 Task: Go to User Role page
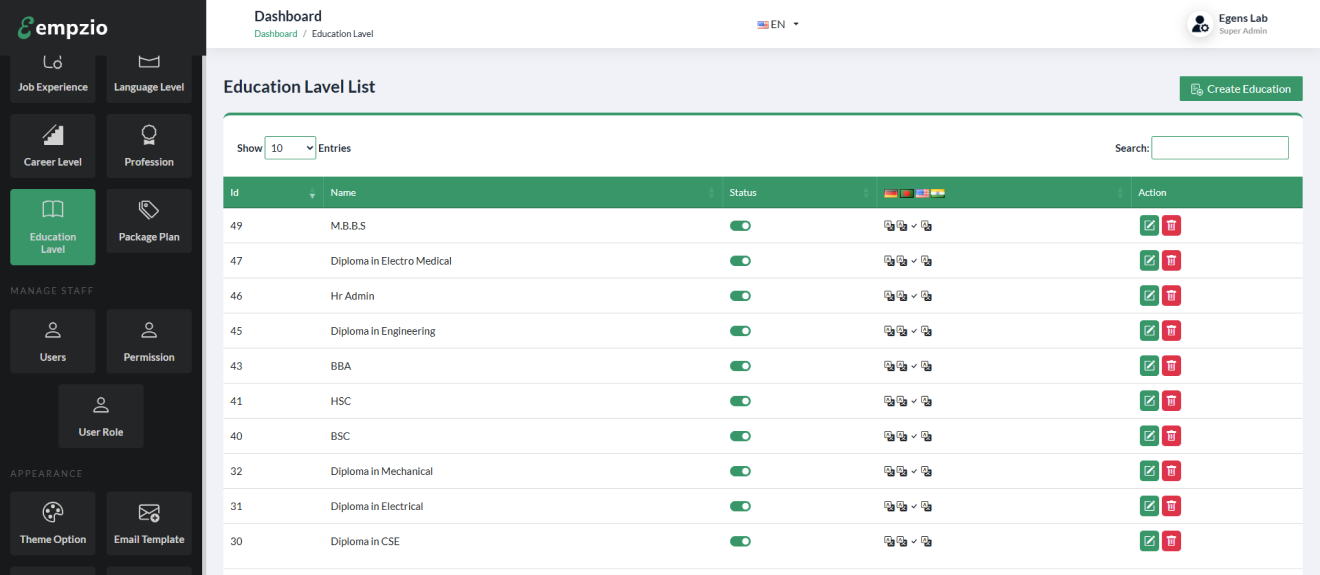click(x=101, y=416)
